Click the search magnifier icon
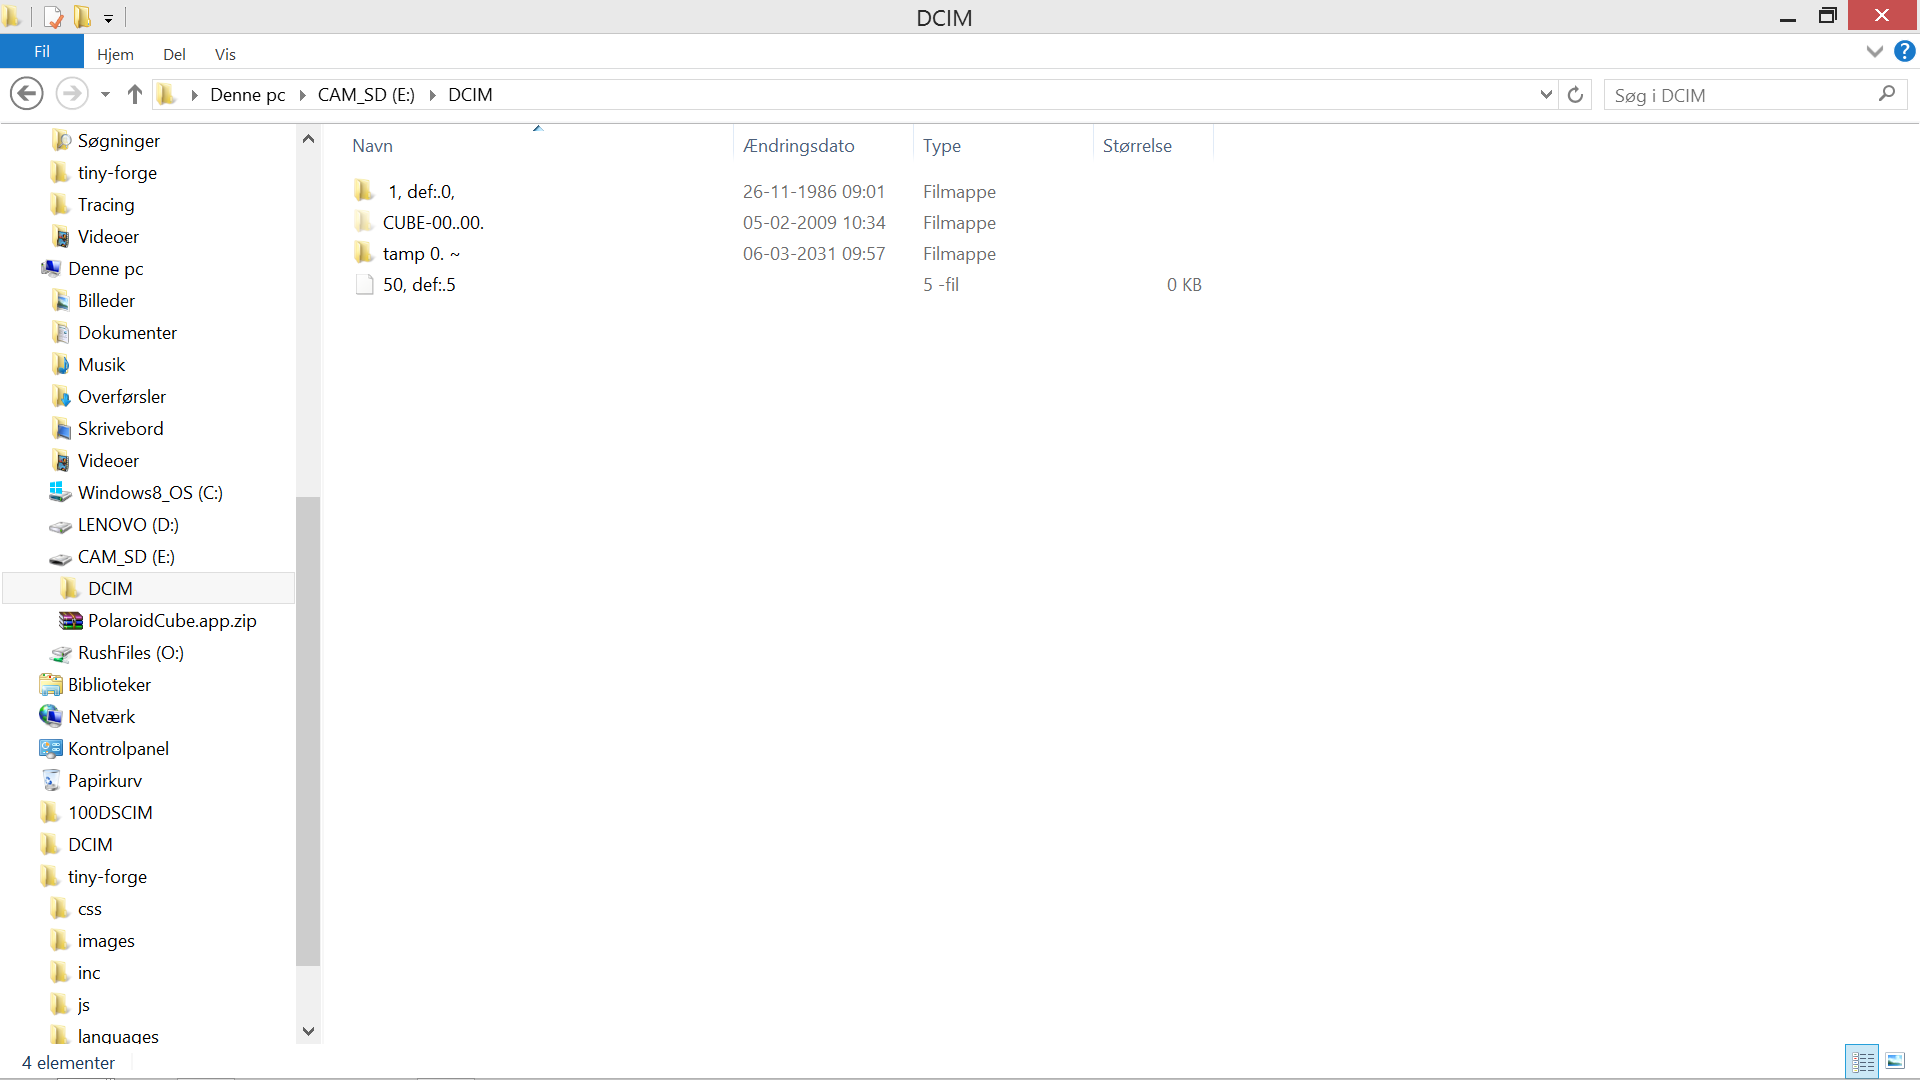The height and width of the screenshot is (1080, 1920). tap(1887, 94)
